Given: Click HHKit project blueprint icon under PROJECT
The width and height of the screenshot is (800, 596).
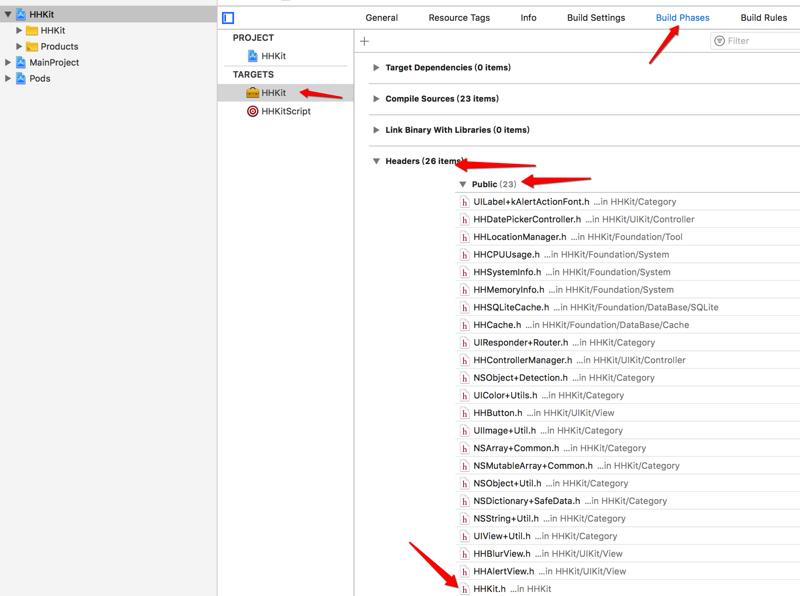Looking at the screenshot, I should coord(253,56).
